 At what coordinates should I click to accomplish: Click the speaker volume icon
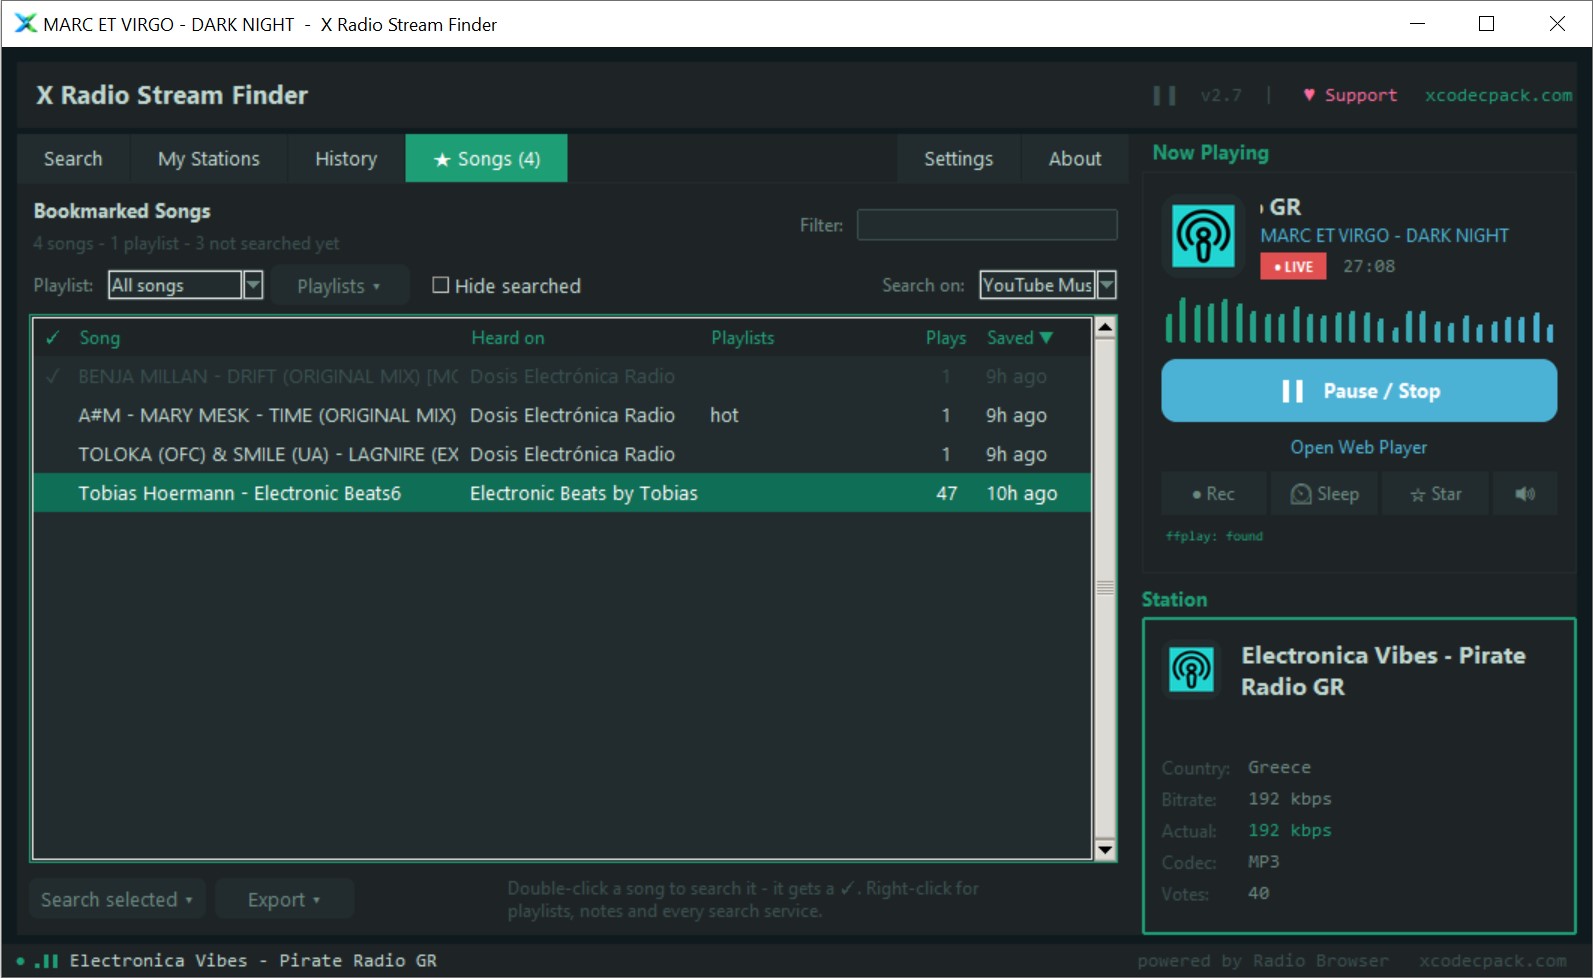(1525, 494)
